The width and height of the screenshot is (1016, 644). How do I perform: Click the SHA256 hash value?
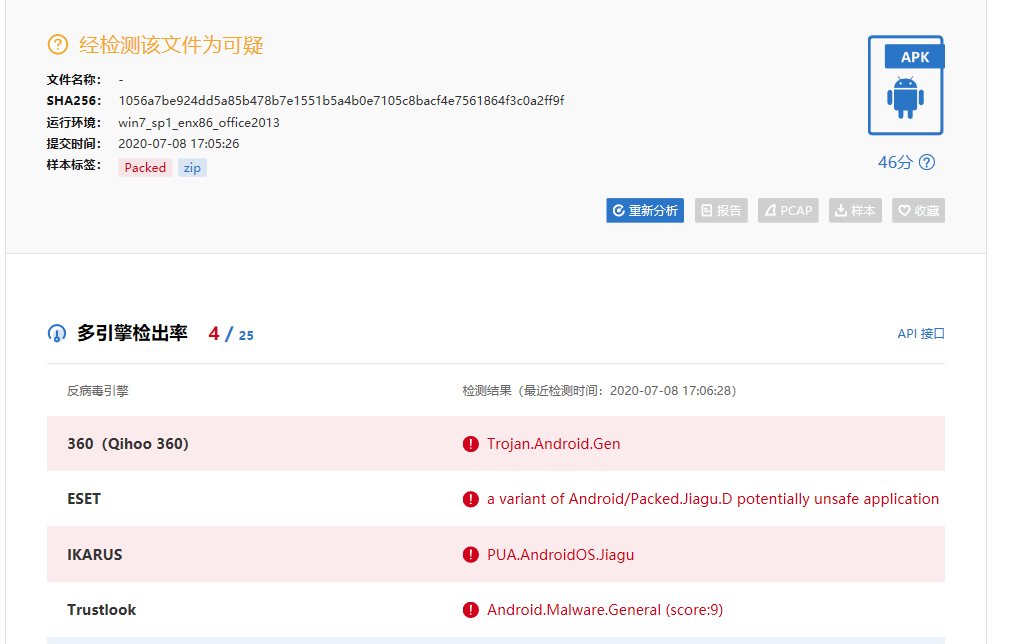[x=341, y=101]
